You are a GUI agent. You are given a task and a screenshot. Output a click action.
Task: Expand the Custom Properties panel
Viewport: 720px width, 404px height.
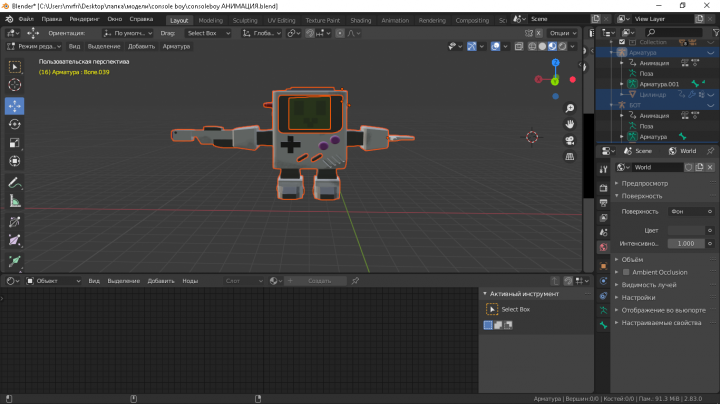coord(661,323)
